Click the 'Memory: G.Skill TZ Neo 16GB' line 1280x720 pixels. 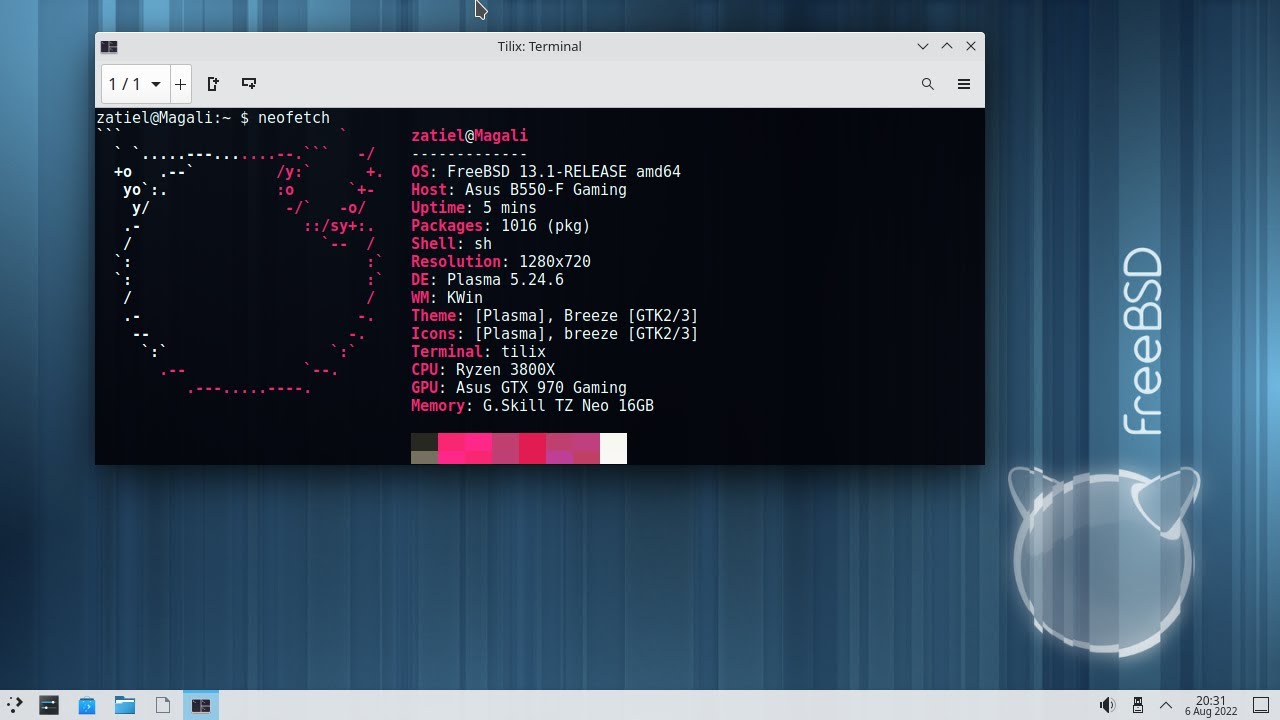coord(532,406)
